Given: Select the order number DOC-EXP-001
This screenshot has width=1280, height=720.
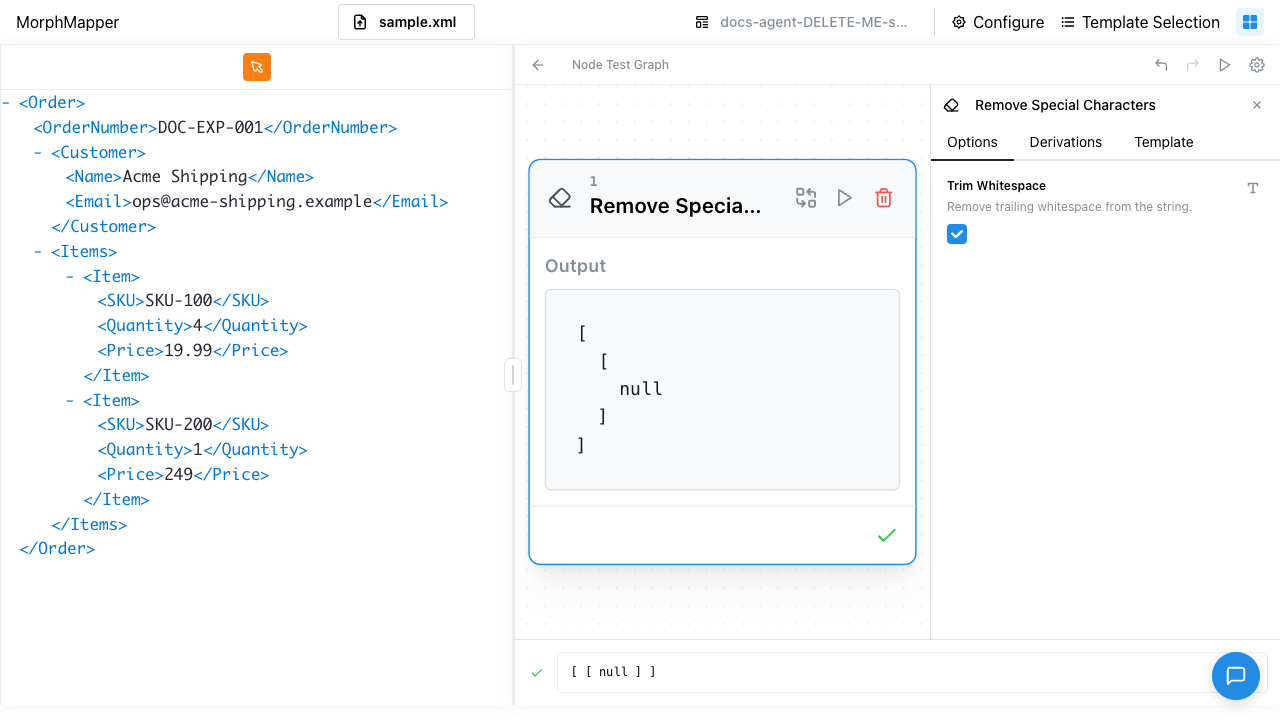Looking at the screenshot, I should 210,128.
